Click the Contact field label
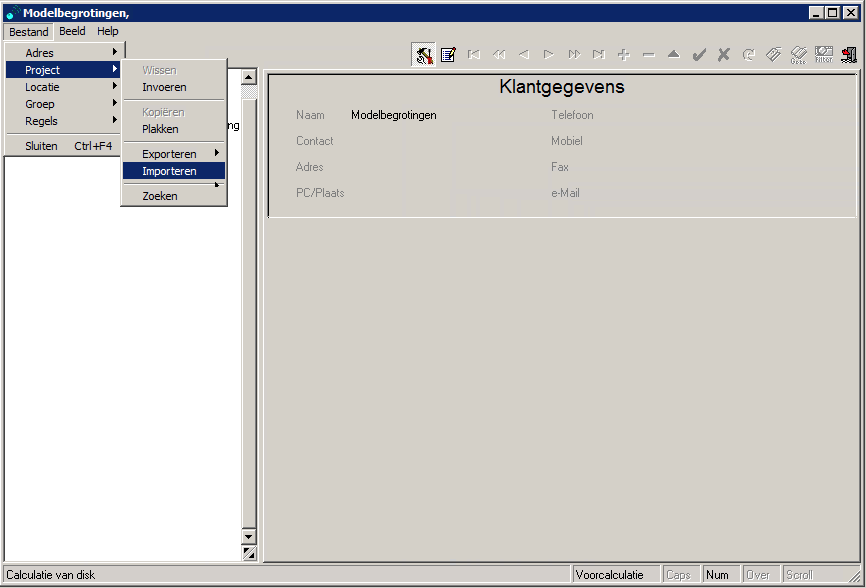 pyautogui.click(x=314, y=141)
